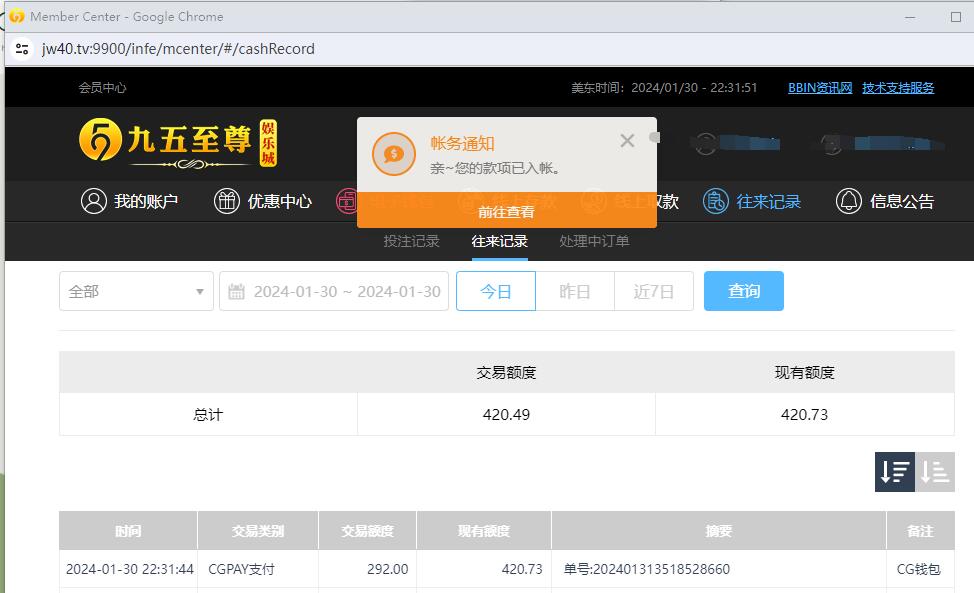The width and height of the screenshot is (974, 593).
Task: Click the 现有额度 table column header
Action: [x=484, y=531]
